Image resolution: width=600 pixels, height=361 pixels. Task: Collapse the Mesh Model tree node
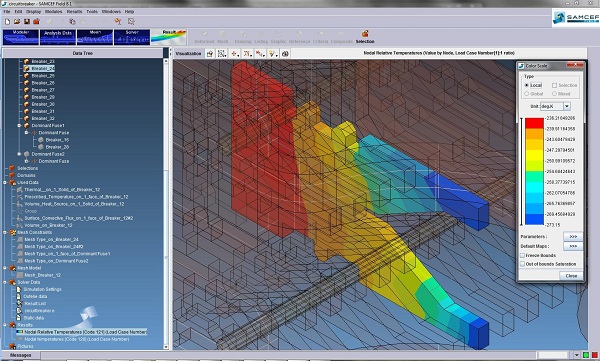(5, 268)
